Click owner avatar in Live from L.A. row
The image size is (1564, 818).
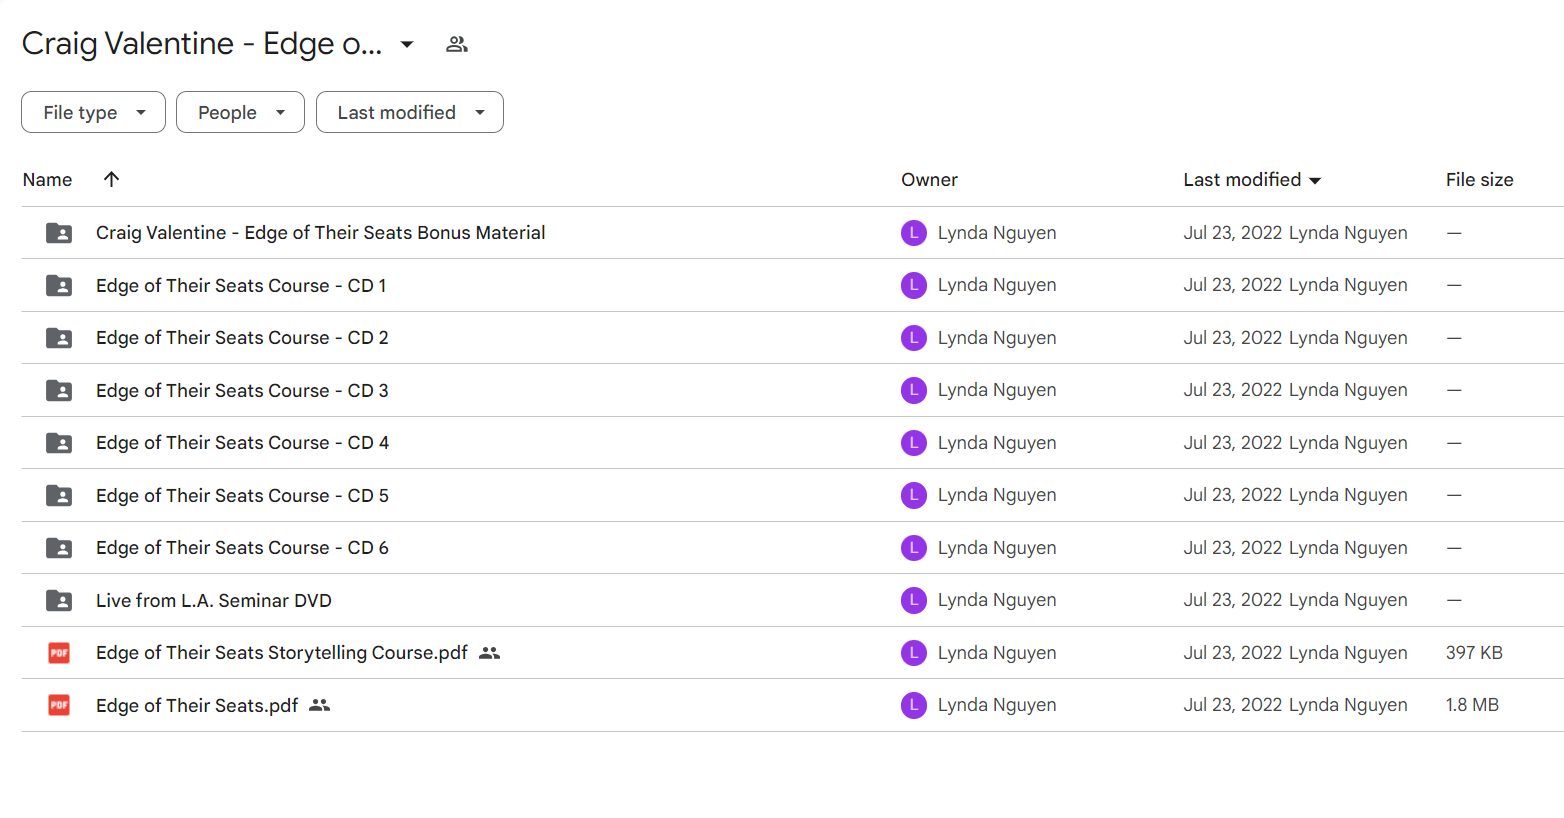914,600
